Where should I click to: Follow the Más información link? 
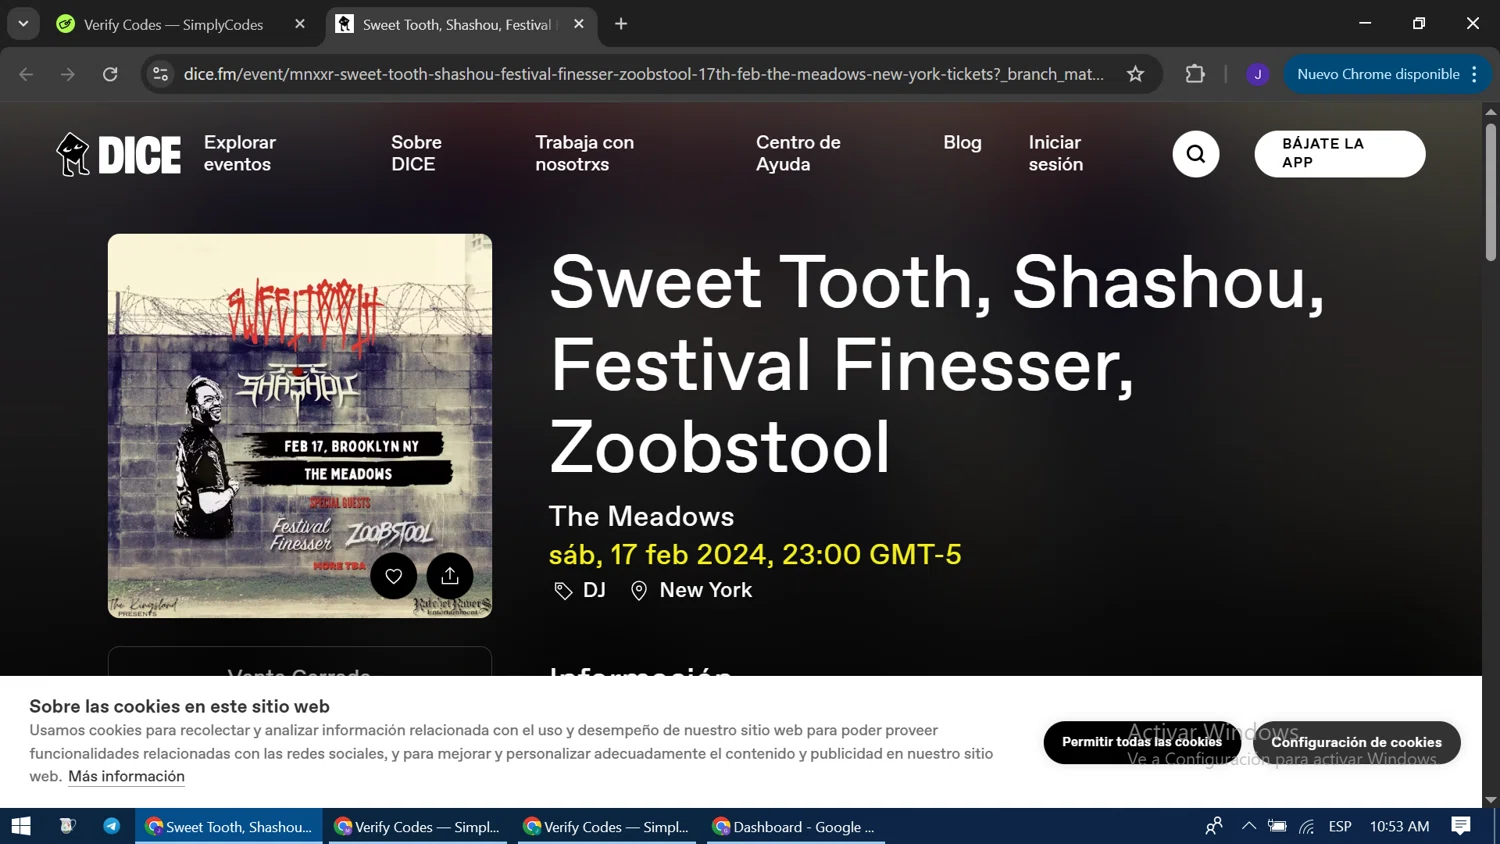[126, 776]
